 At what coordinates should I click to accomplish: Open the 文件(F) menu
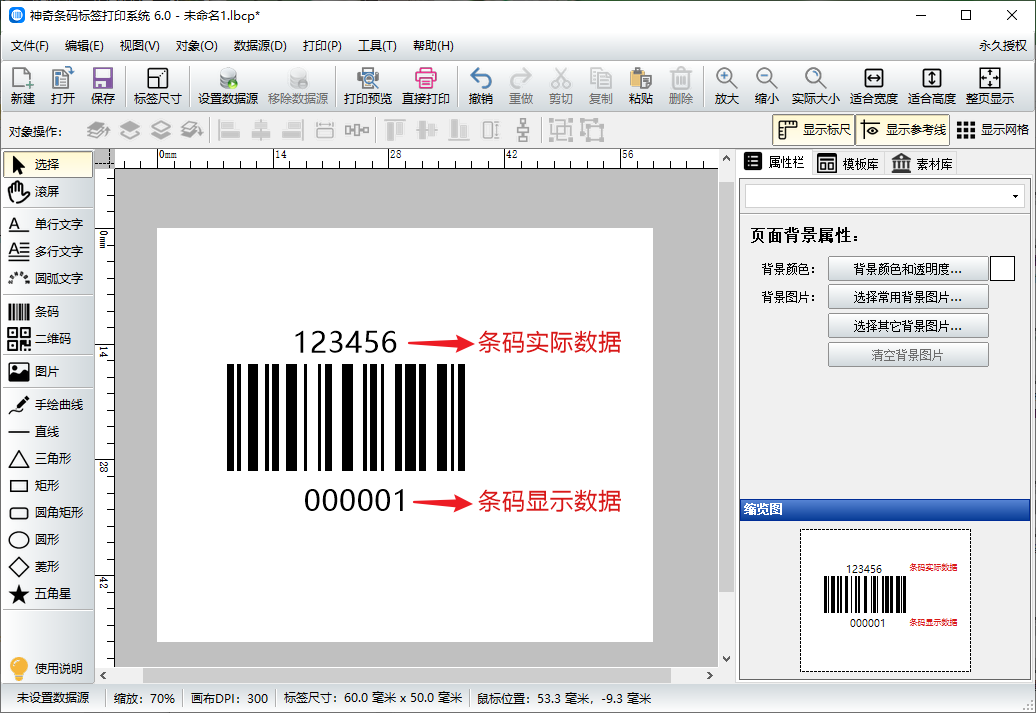(x=30, y=46)
